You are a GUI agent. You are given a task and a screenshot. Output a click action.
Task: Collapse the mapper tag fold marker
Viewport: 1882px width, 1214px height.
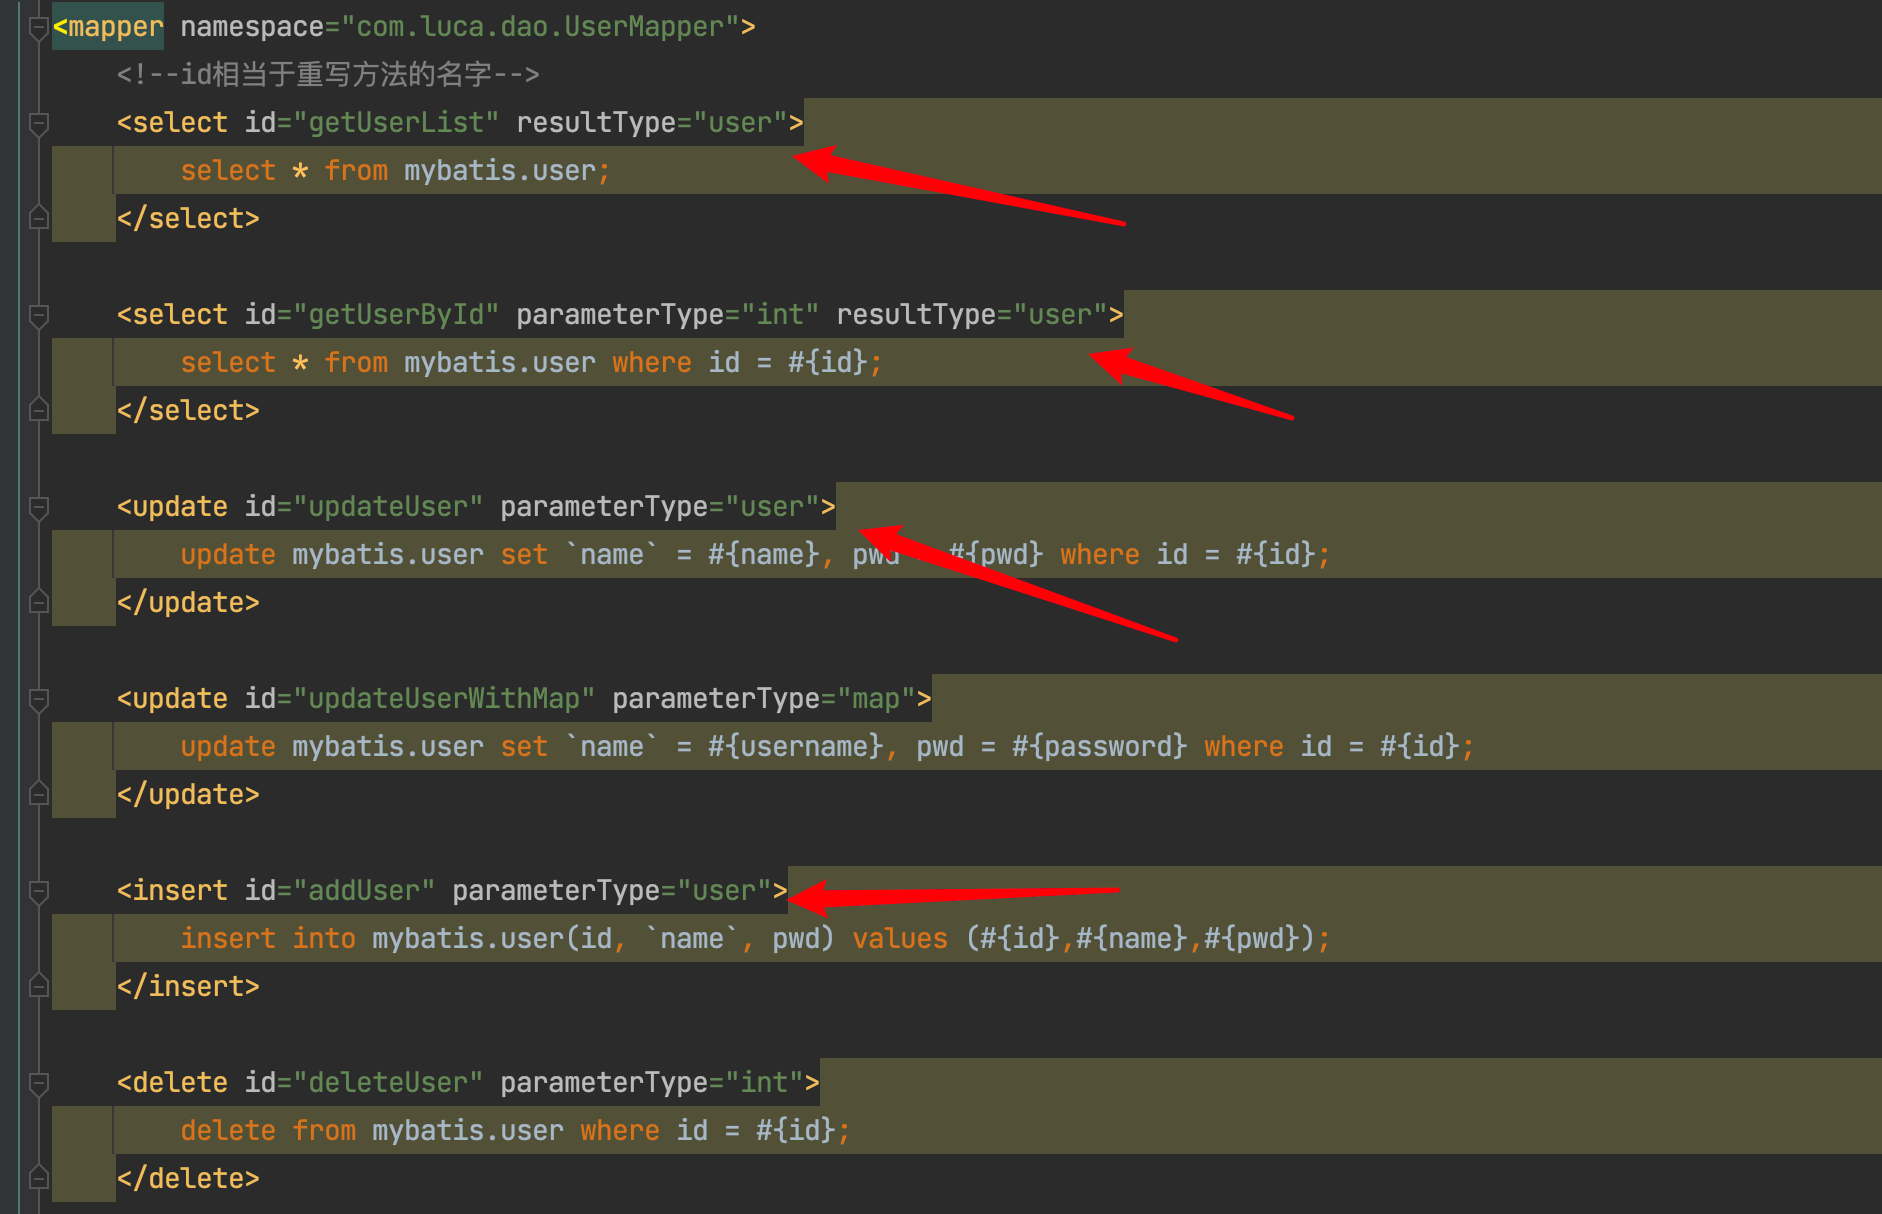39,28
